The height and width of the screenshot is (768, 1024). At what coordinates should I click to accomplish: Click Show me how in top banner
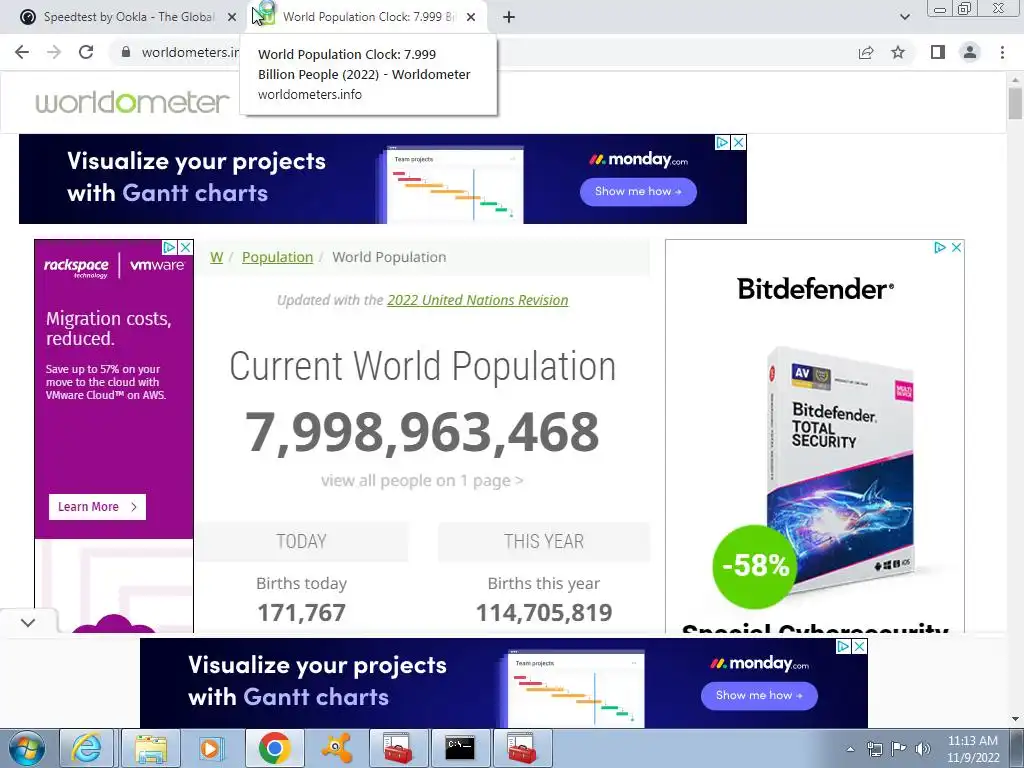(638, 191)
